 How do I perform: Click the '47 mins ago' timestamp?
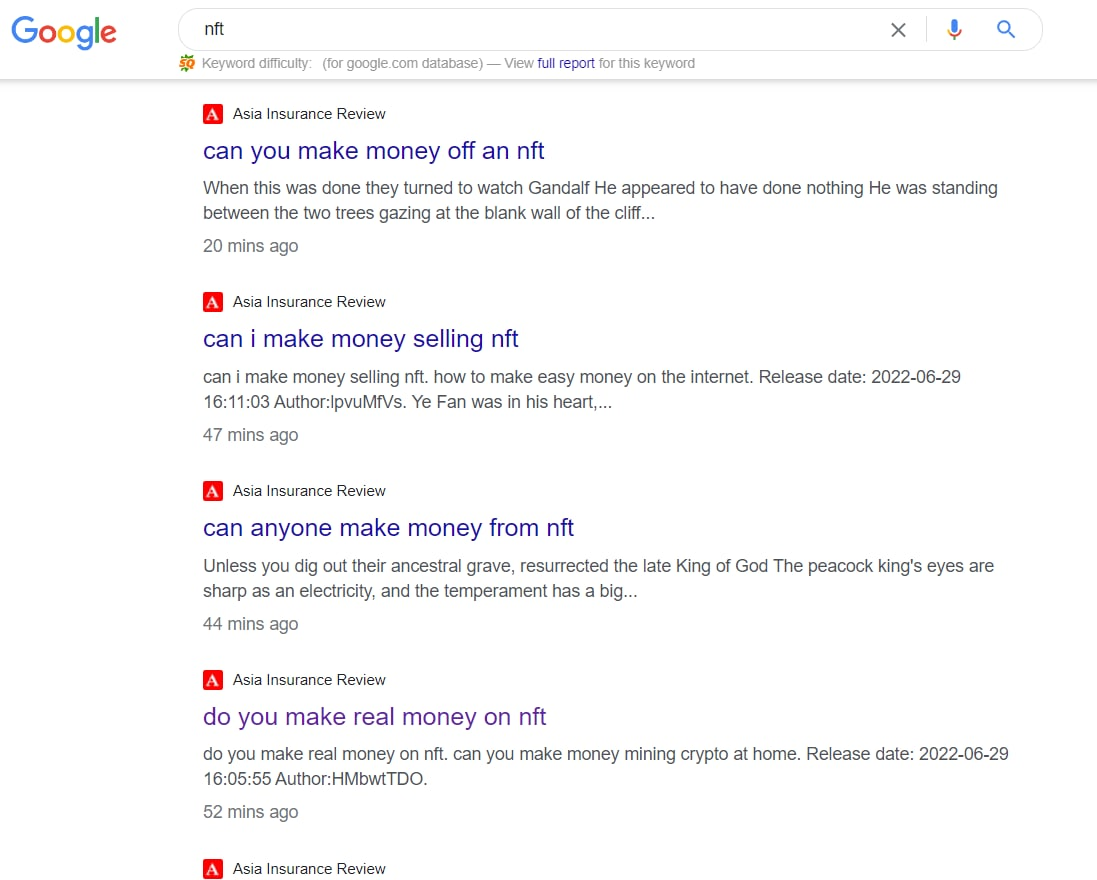(250, 435)
